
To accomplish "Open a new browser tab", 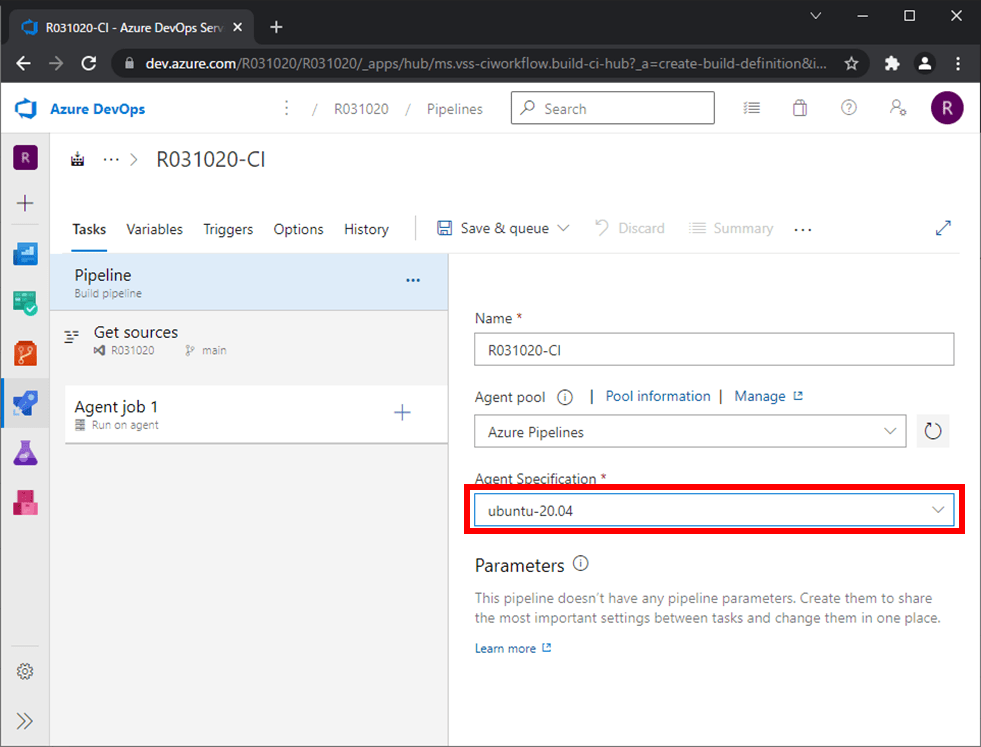I will pos(276,27).
